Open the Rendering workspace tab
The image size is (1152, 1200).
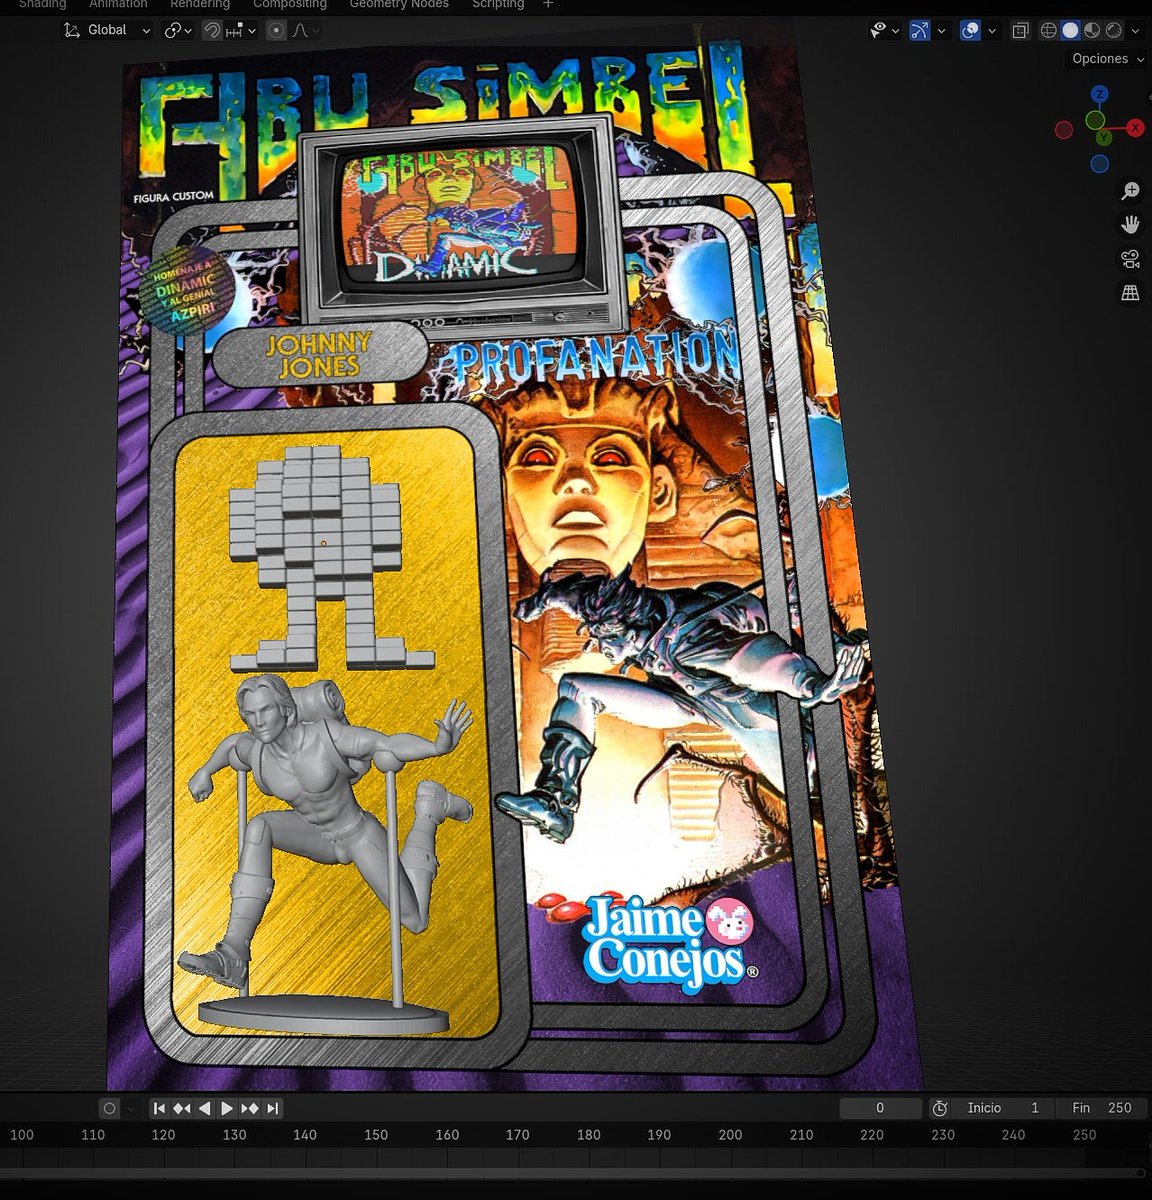(x=200, y=4)
